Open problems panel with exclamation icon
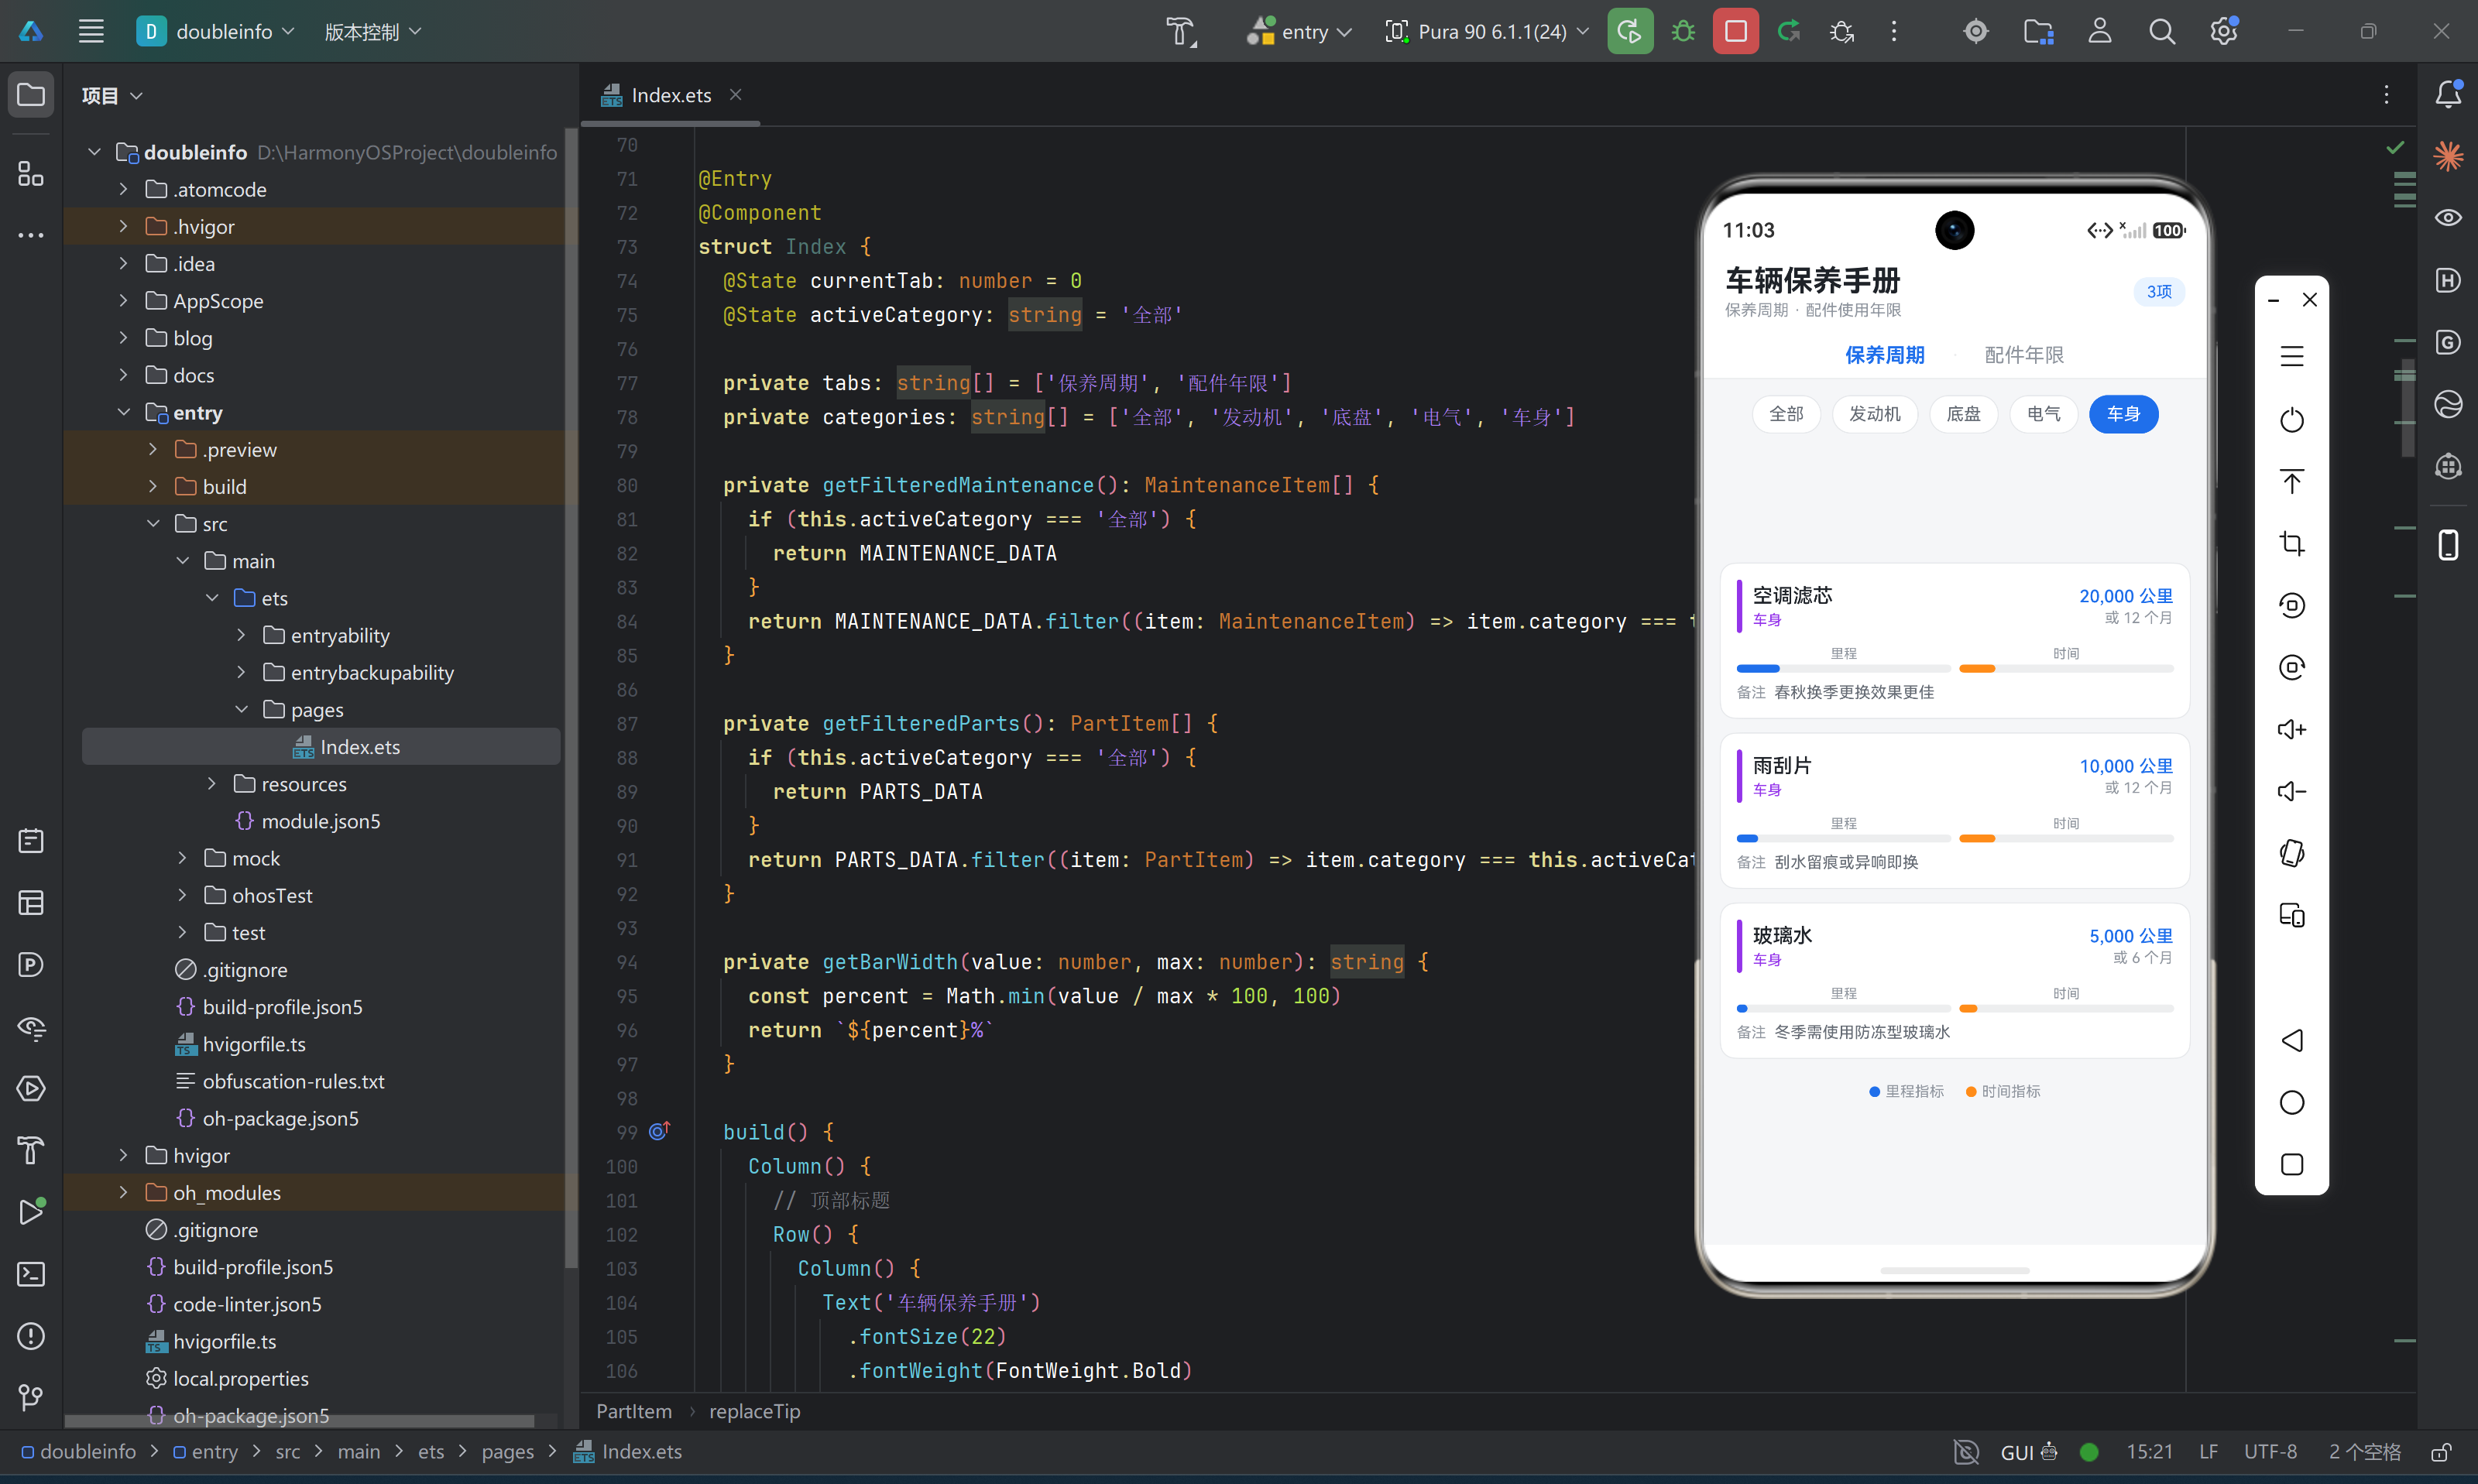Image resolution: width=2478 pixels, height=1484 pixels. pyautogui.click(x=31, y=1336)
